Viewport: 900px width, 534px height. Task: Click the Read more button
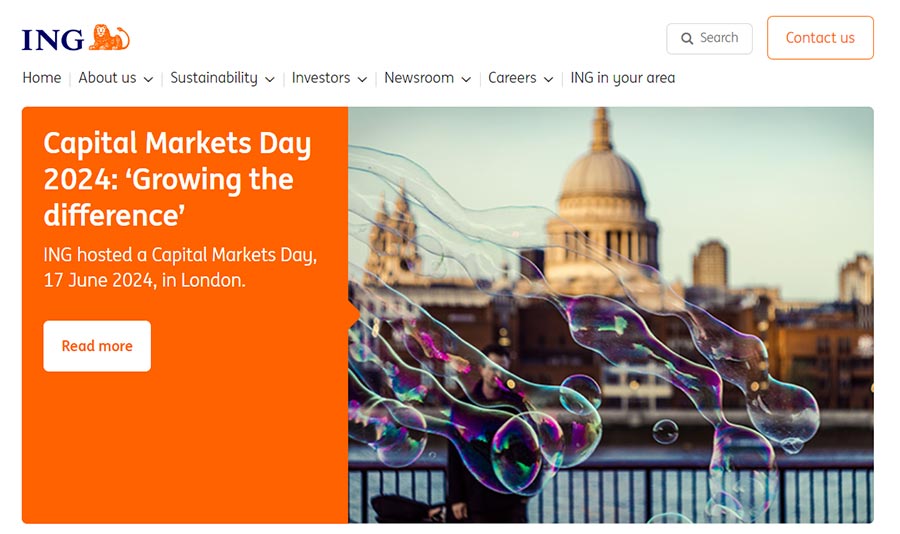(97, 346)
